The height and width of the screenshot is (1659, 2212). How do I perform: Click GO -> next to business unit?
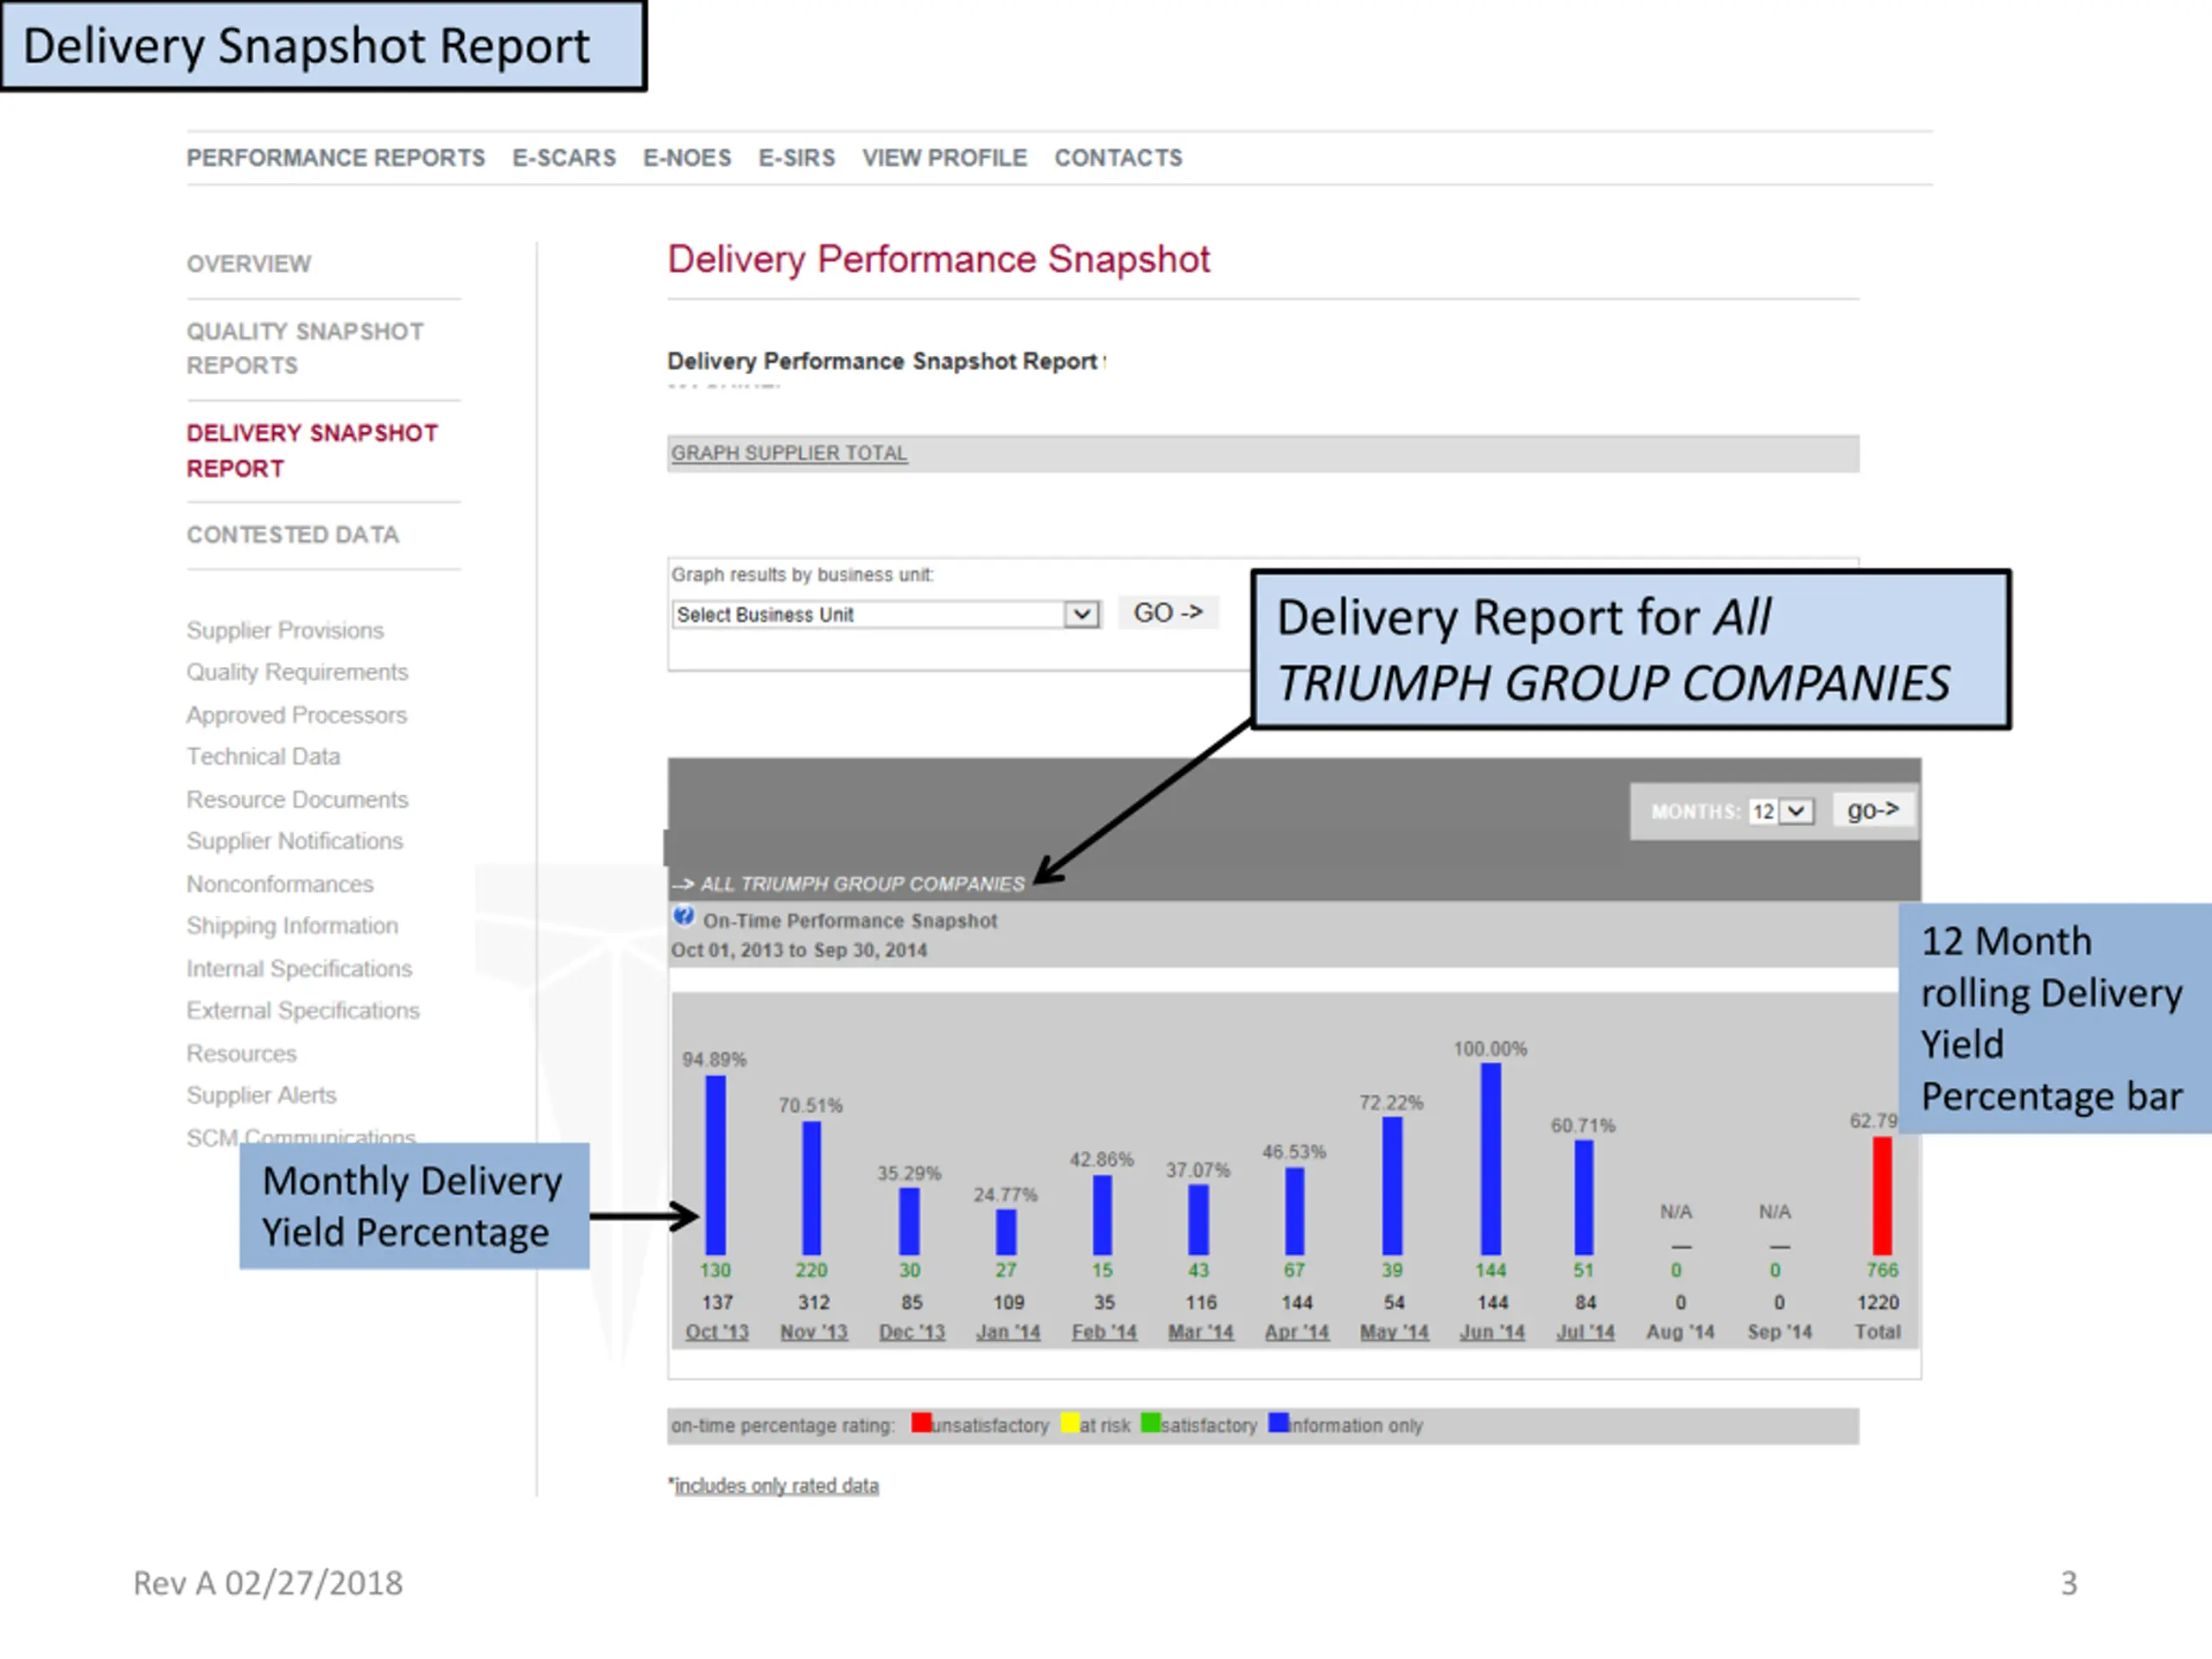click(x=1167, y=612)
